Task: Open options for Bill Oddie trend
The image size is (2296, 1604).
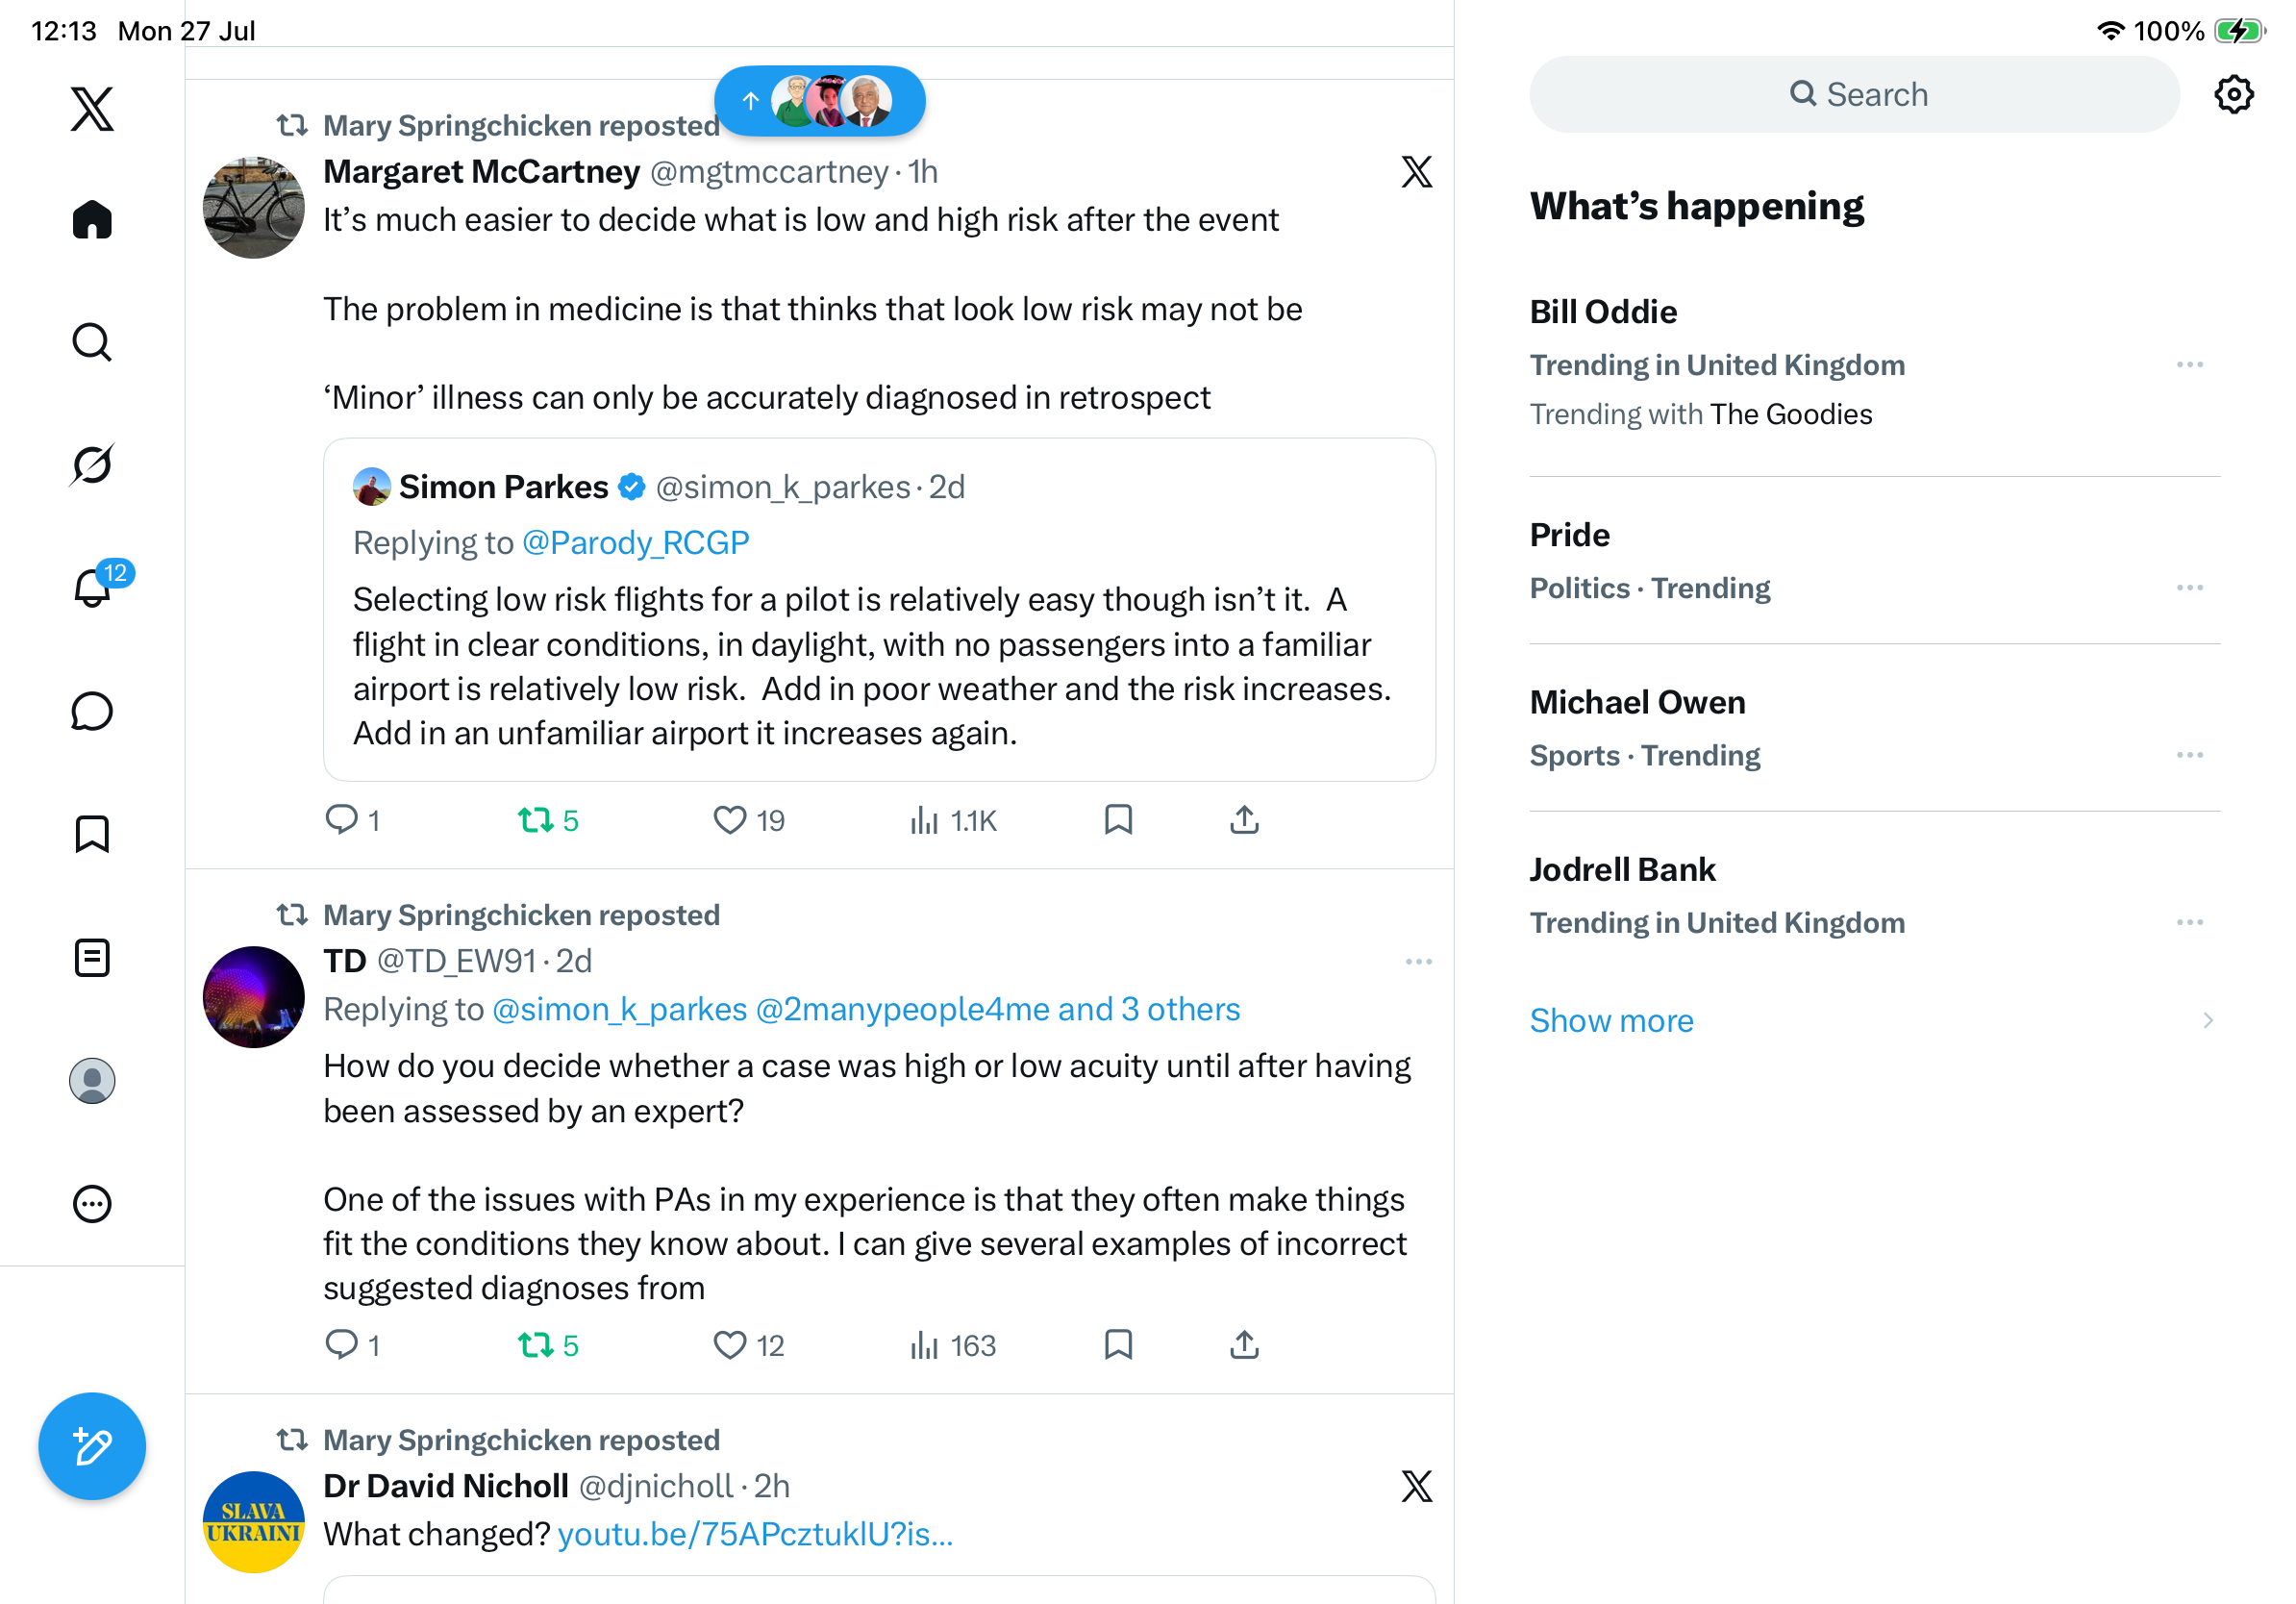Action: point(2189,365)
